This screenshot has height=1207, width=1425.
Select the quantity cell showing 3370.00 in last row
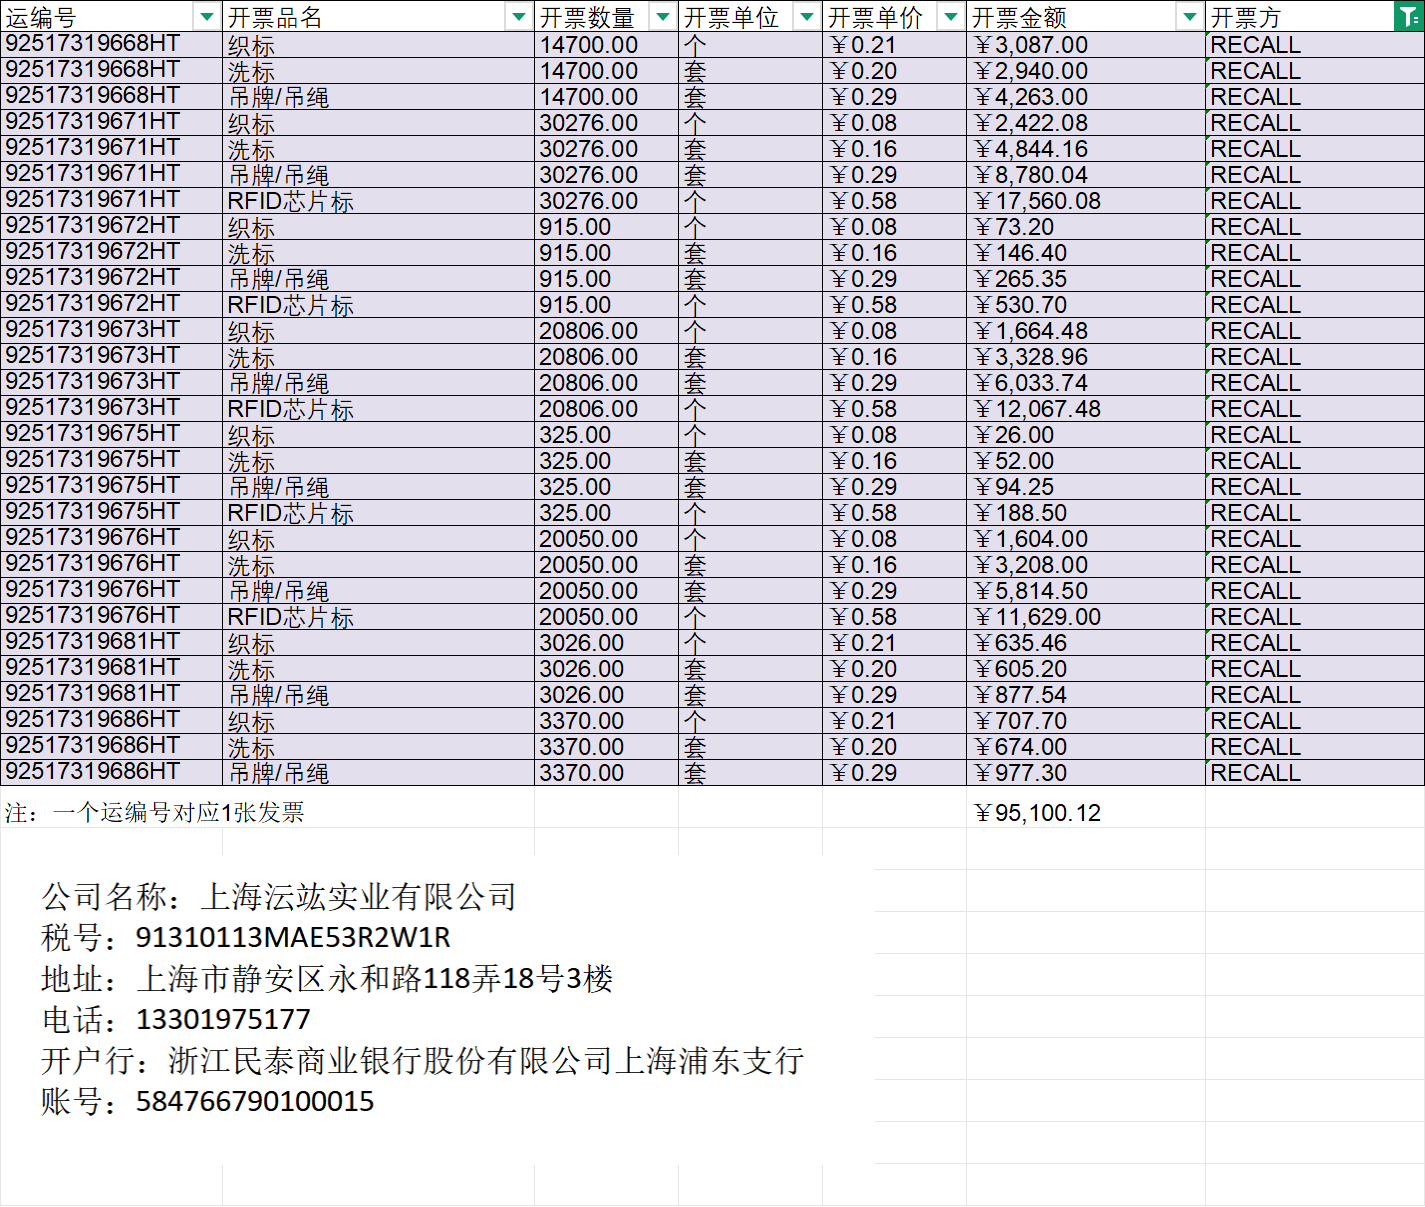point(582,773)
